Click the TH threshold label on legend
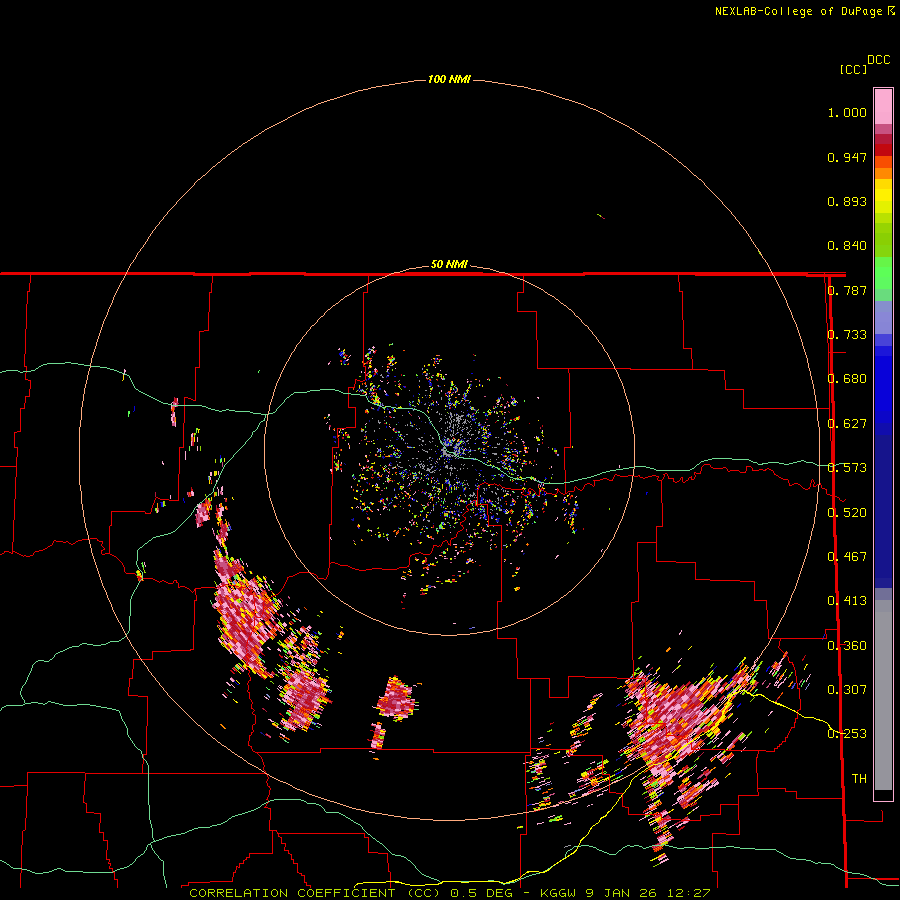 click(859, 779)
